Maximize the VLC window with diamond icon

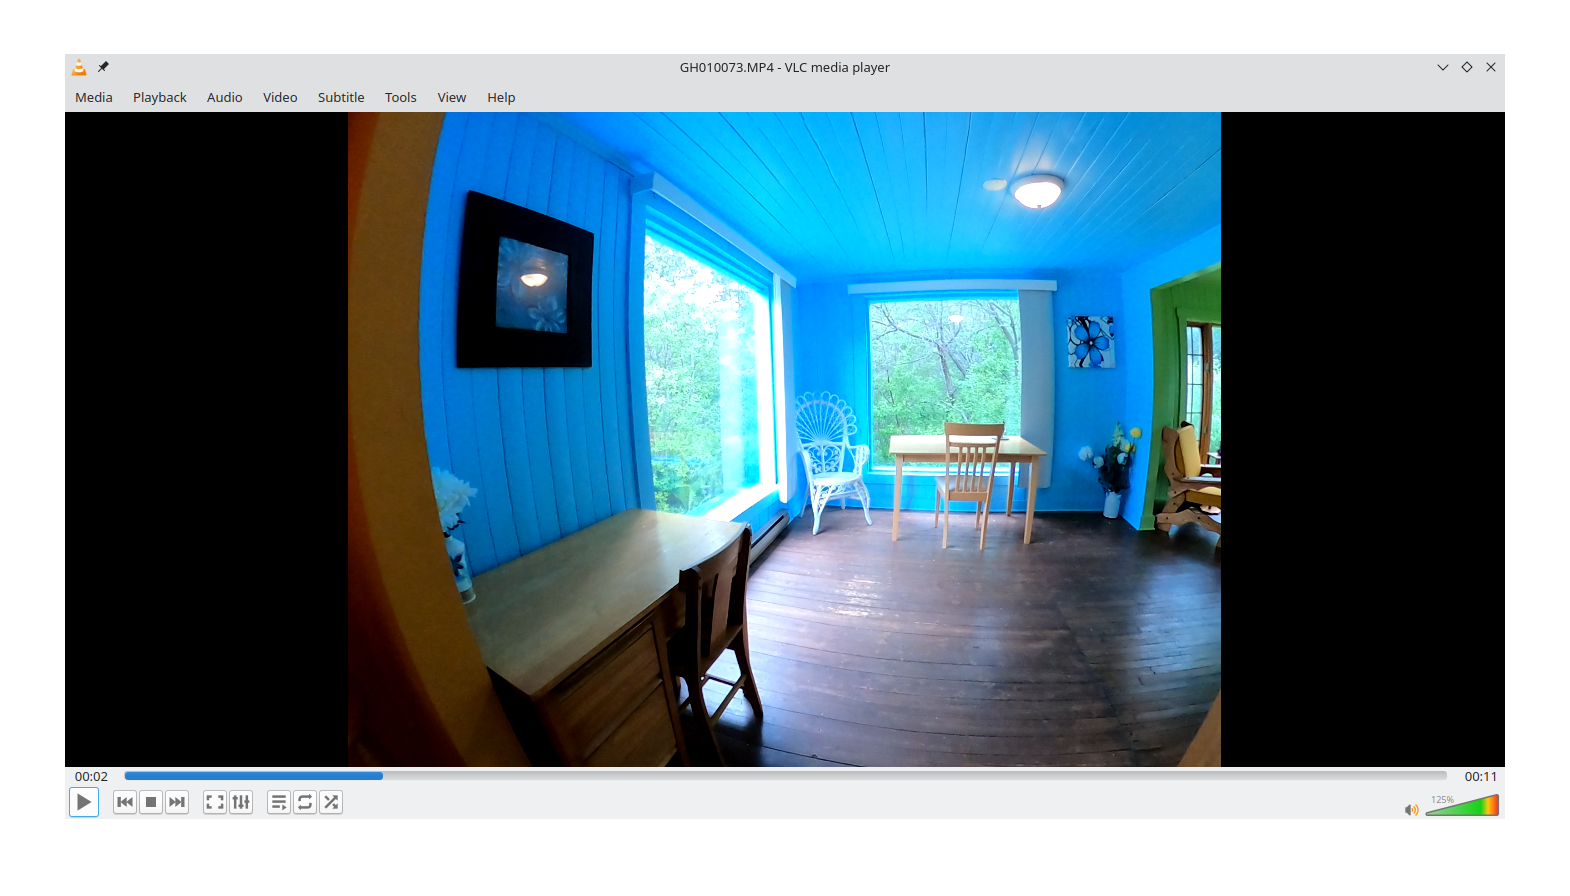(x=1467, y=67)
